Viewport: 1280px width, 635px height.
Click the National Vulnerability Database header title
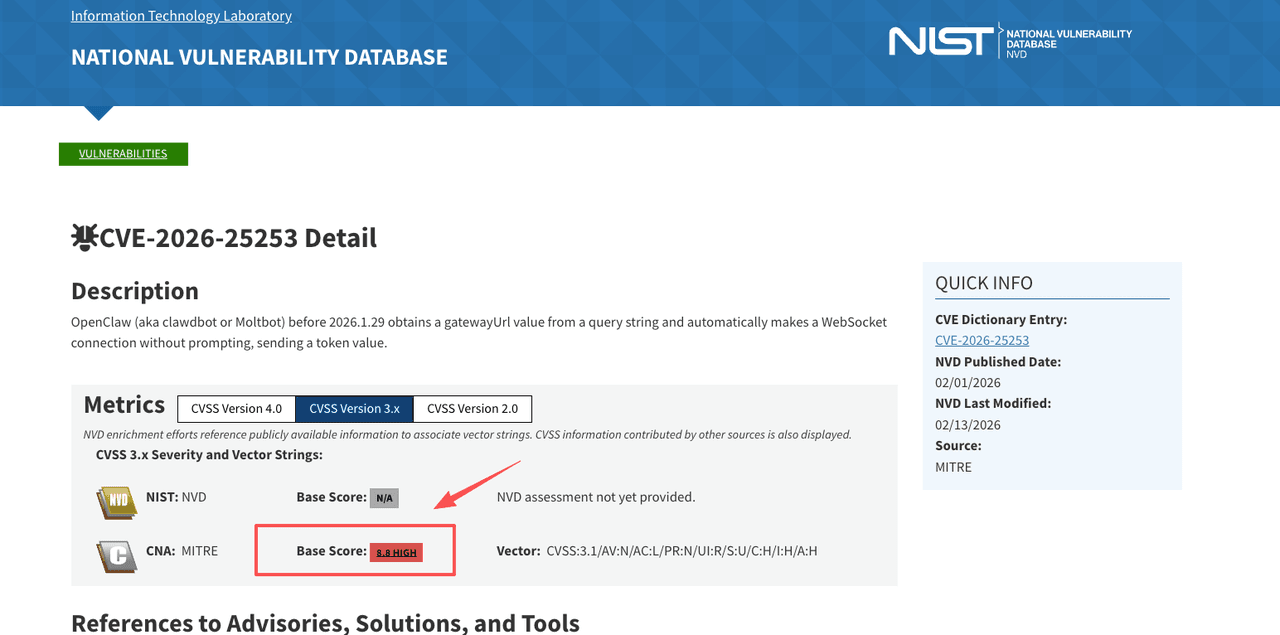click(x=259, y=57)
